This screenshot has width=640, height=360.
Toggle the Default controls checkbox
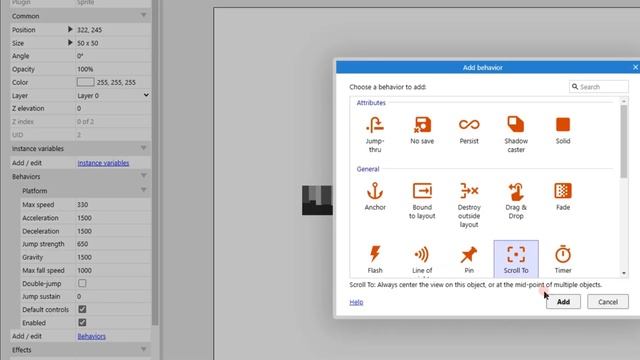(82, 309)
